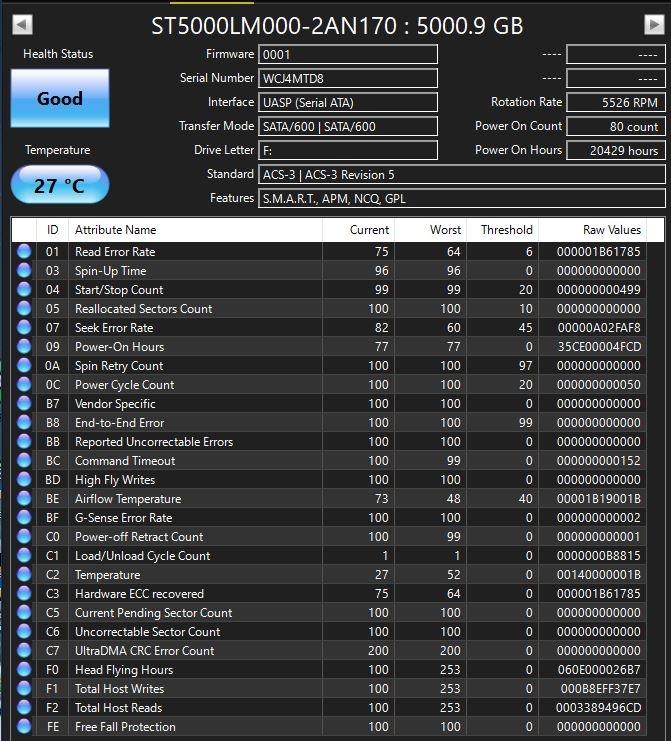Click the next disk right arrow button

point(653,25)
